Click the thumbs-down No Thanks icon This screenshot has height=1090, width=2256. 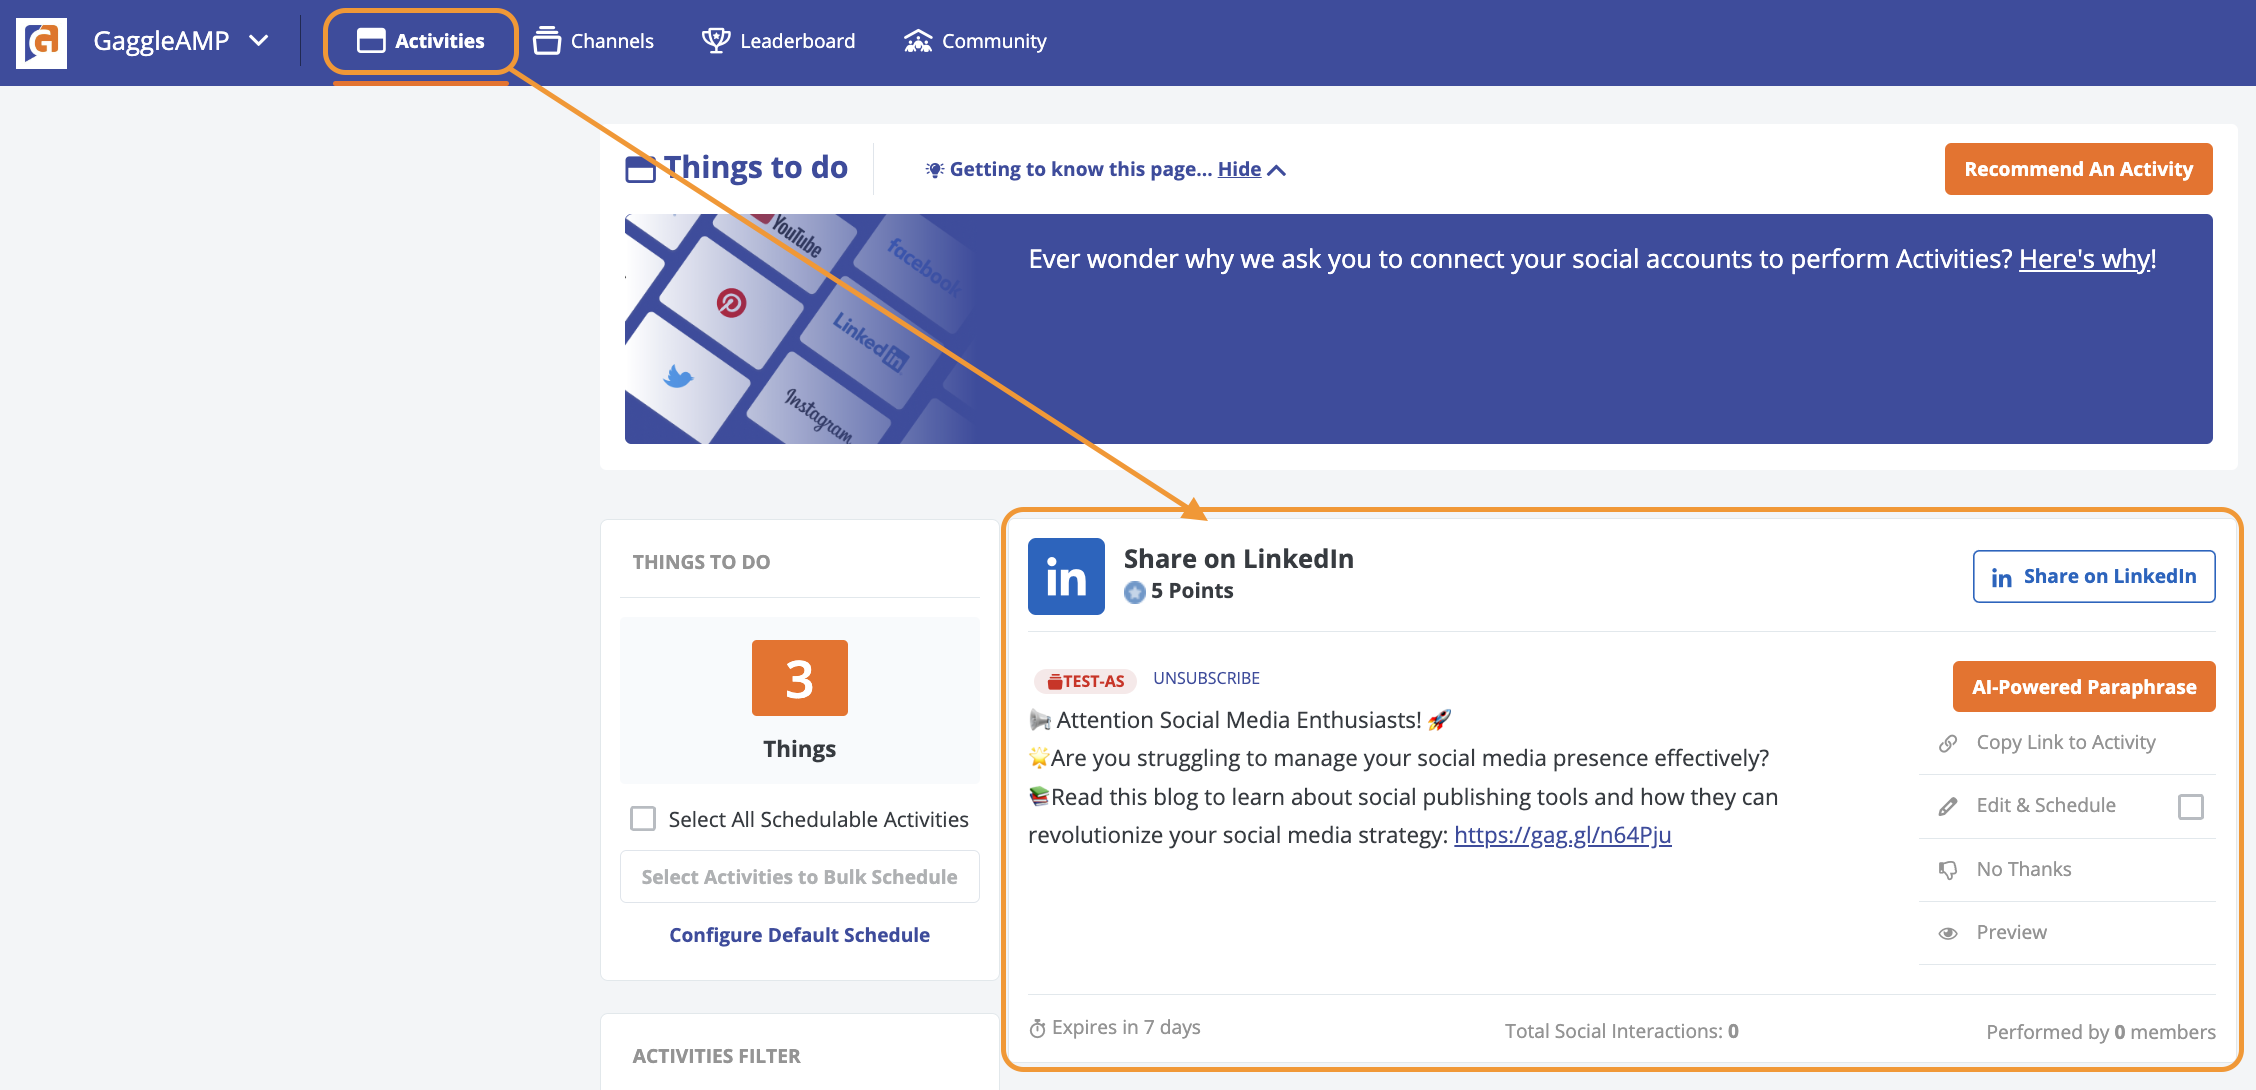(1948, 870)
